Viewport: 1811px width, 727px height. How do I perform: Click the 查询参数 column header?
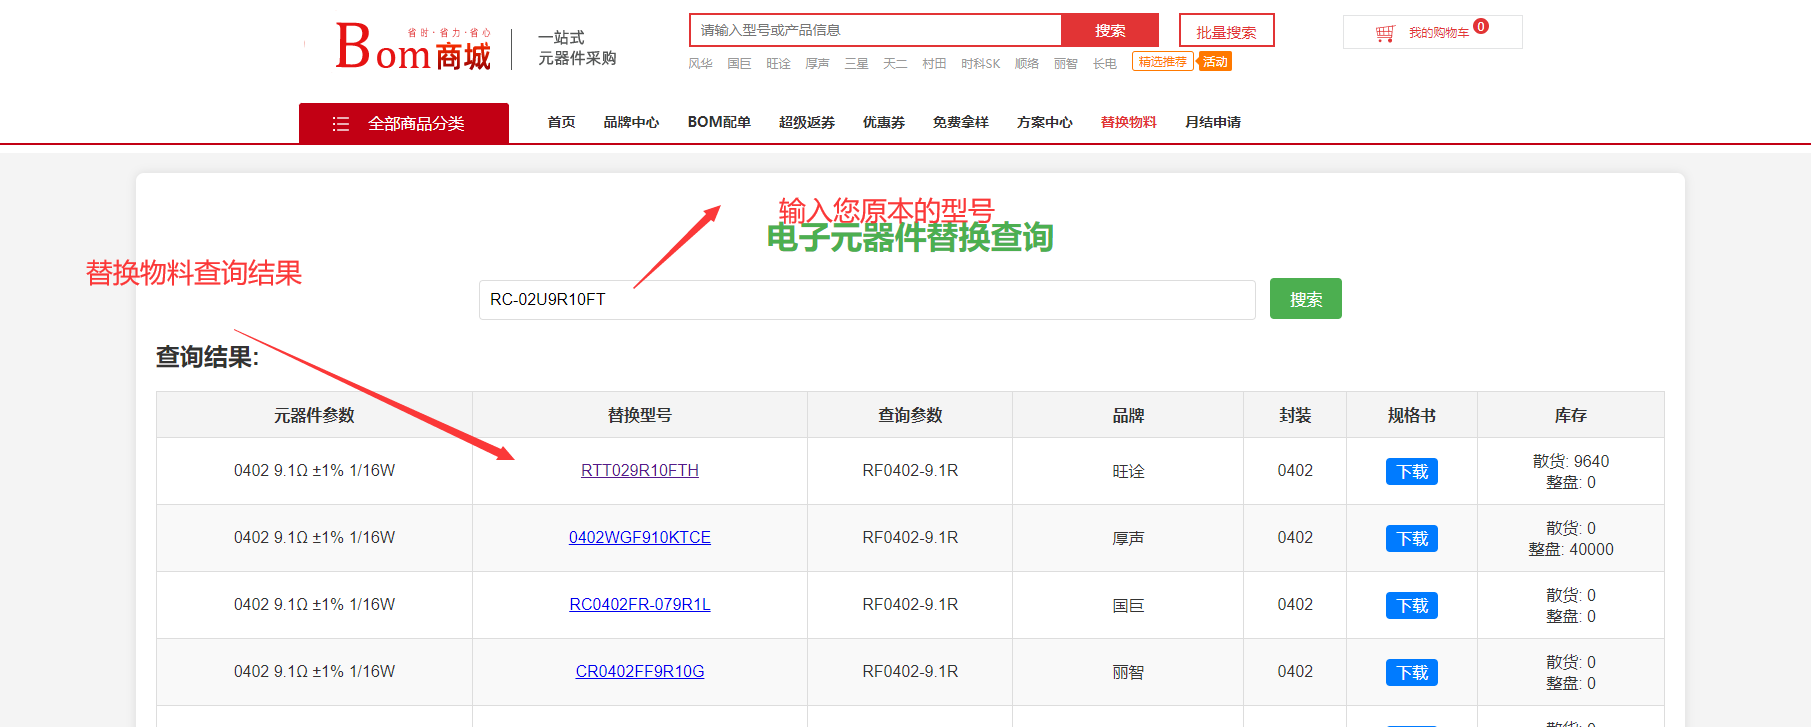[x=910, y=415]
